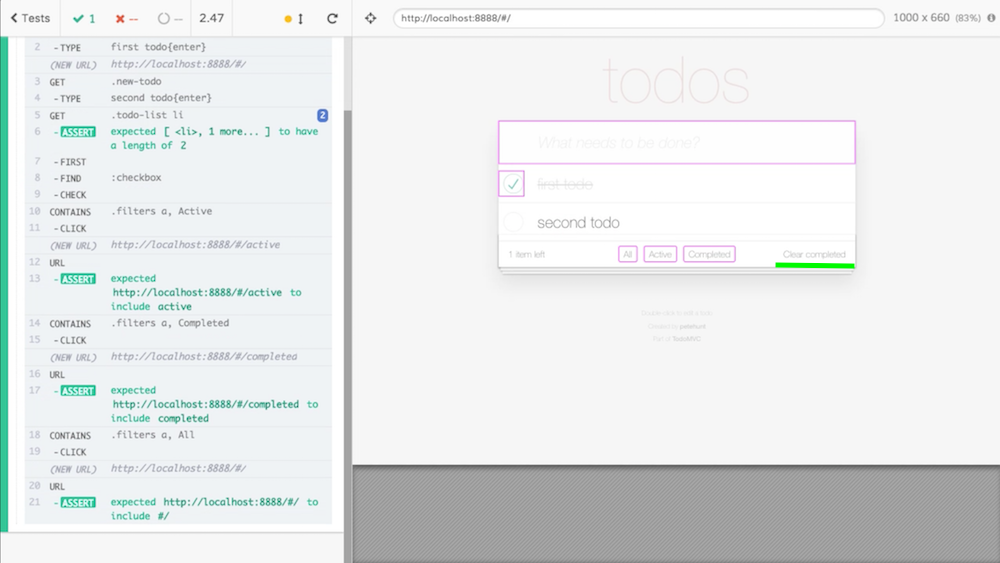This screenshot has width=1000, height=563.
Task: Focus the What needs to be done field
Action: click(677, 142)
